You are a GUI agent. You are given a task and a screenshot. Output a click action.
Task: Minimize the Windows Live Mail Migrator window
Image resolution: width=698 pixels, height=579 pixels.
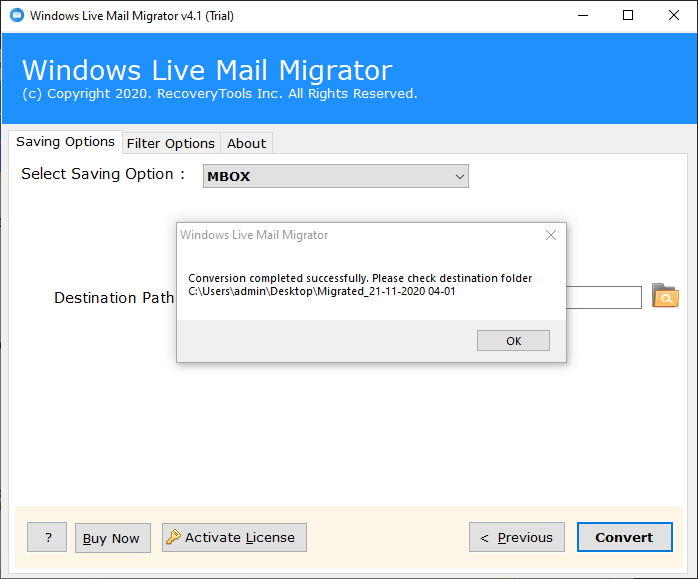583,16
